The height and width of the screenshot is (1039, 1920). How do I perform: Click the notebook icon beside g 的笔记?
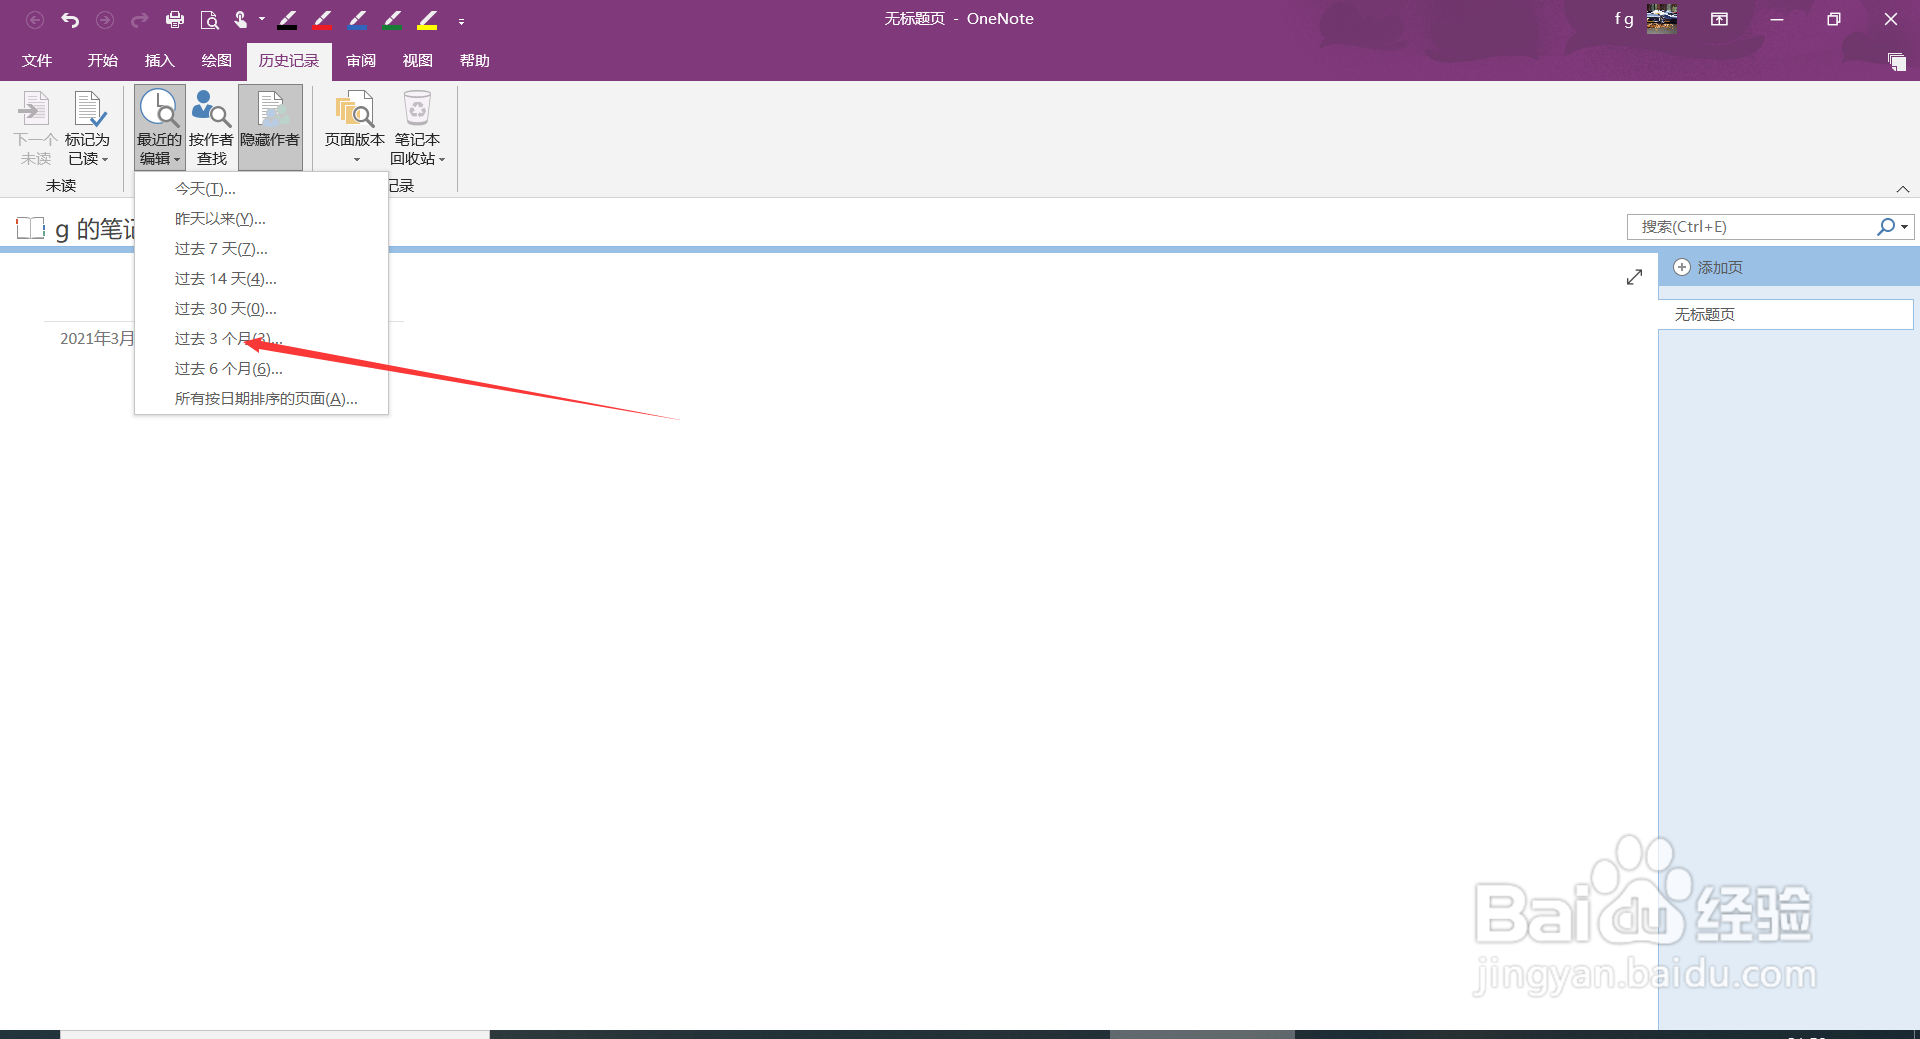31,229
